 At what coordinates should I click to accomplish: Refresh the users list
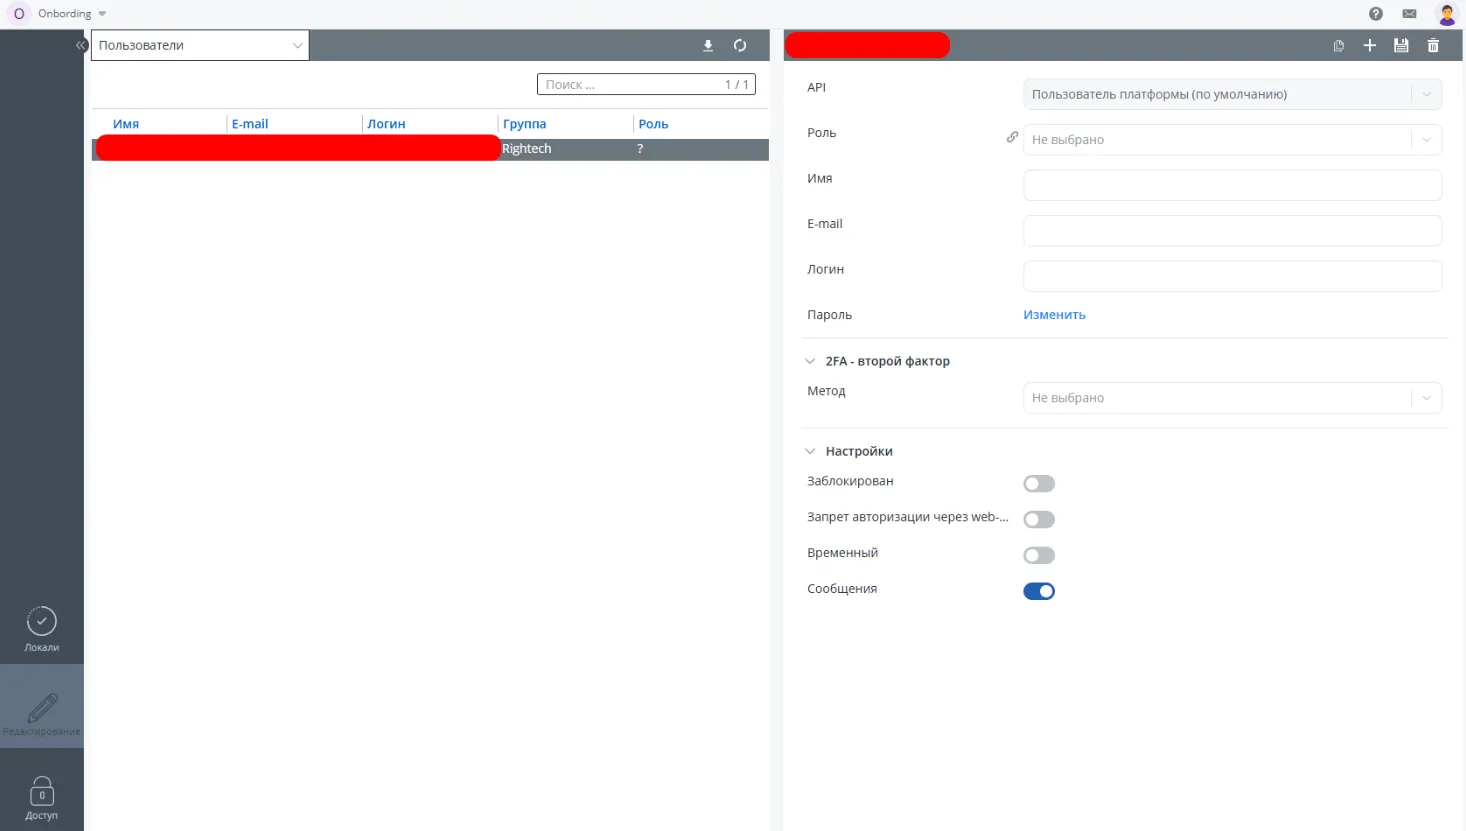tap(740, 46)
